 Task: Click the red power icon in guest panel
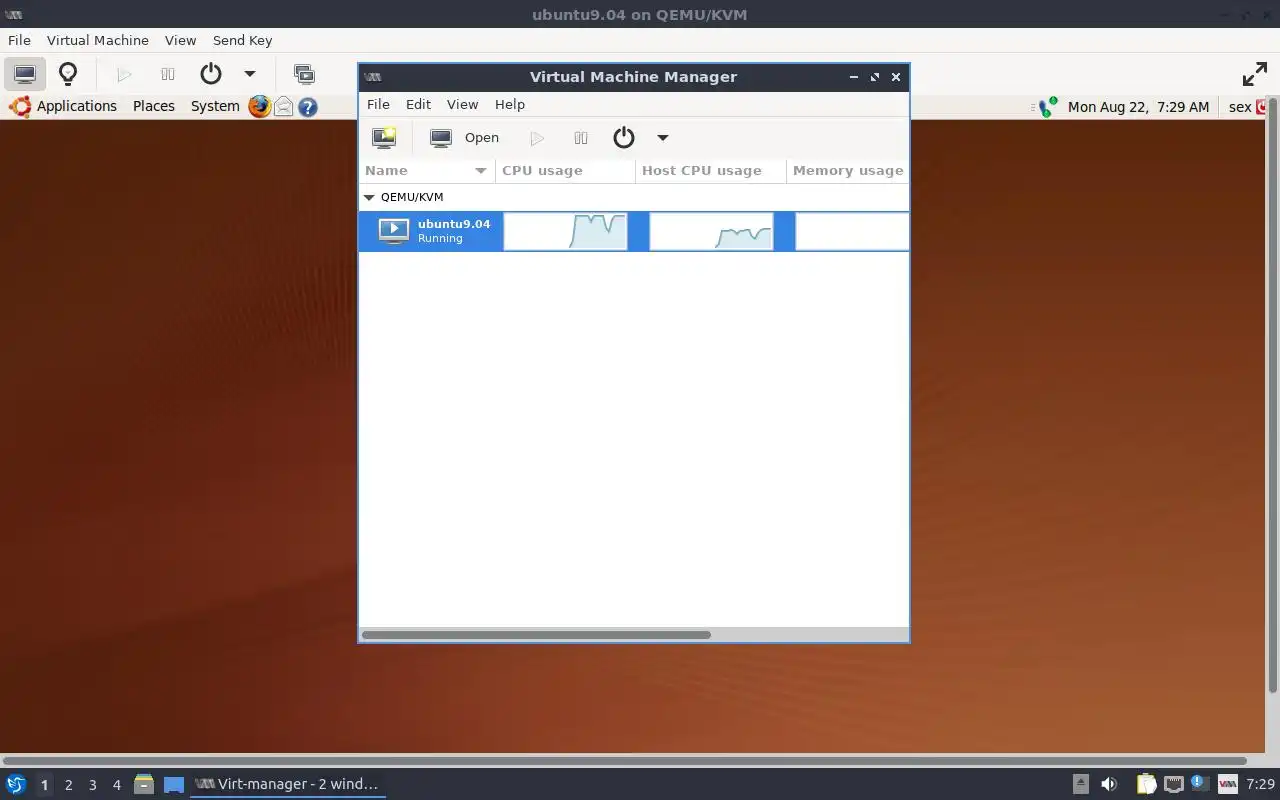pos(1263,107)
